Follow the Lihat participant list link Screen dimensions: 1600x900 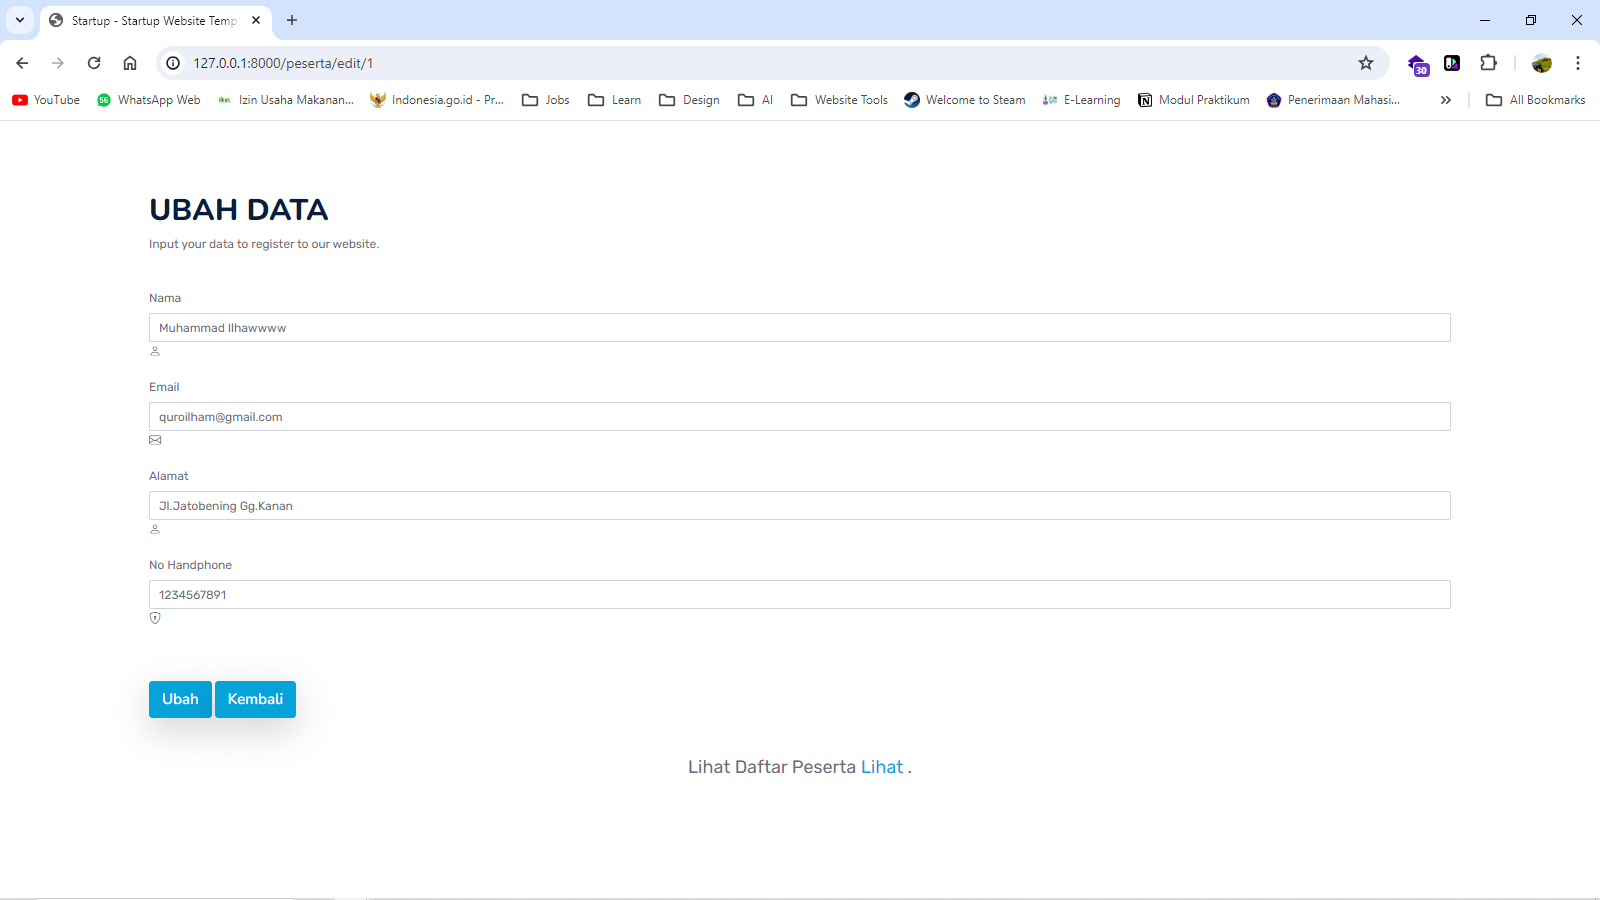(881, 767)
